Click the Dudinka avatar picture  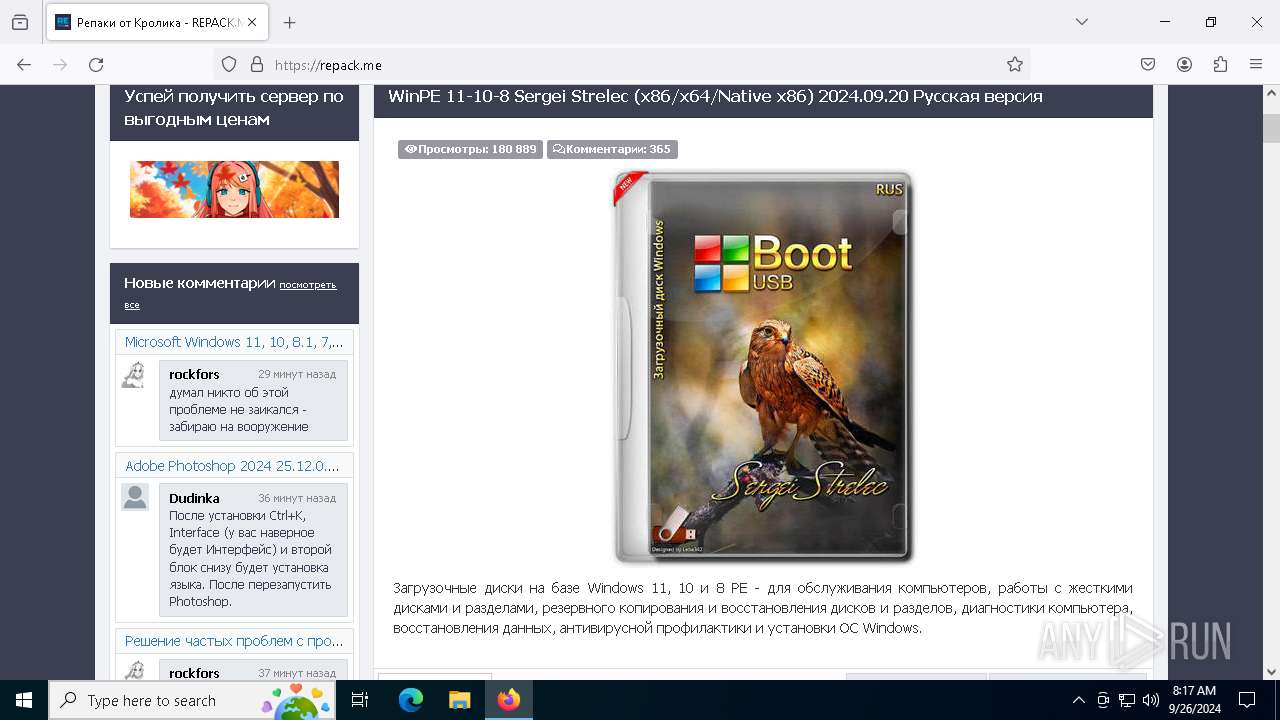tap(135, 497)
